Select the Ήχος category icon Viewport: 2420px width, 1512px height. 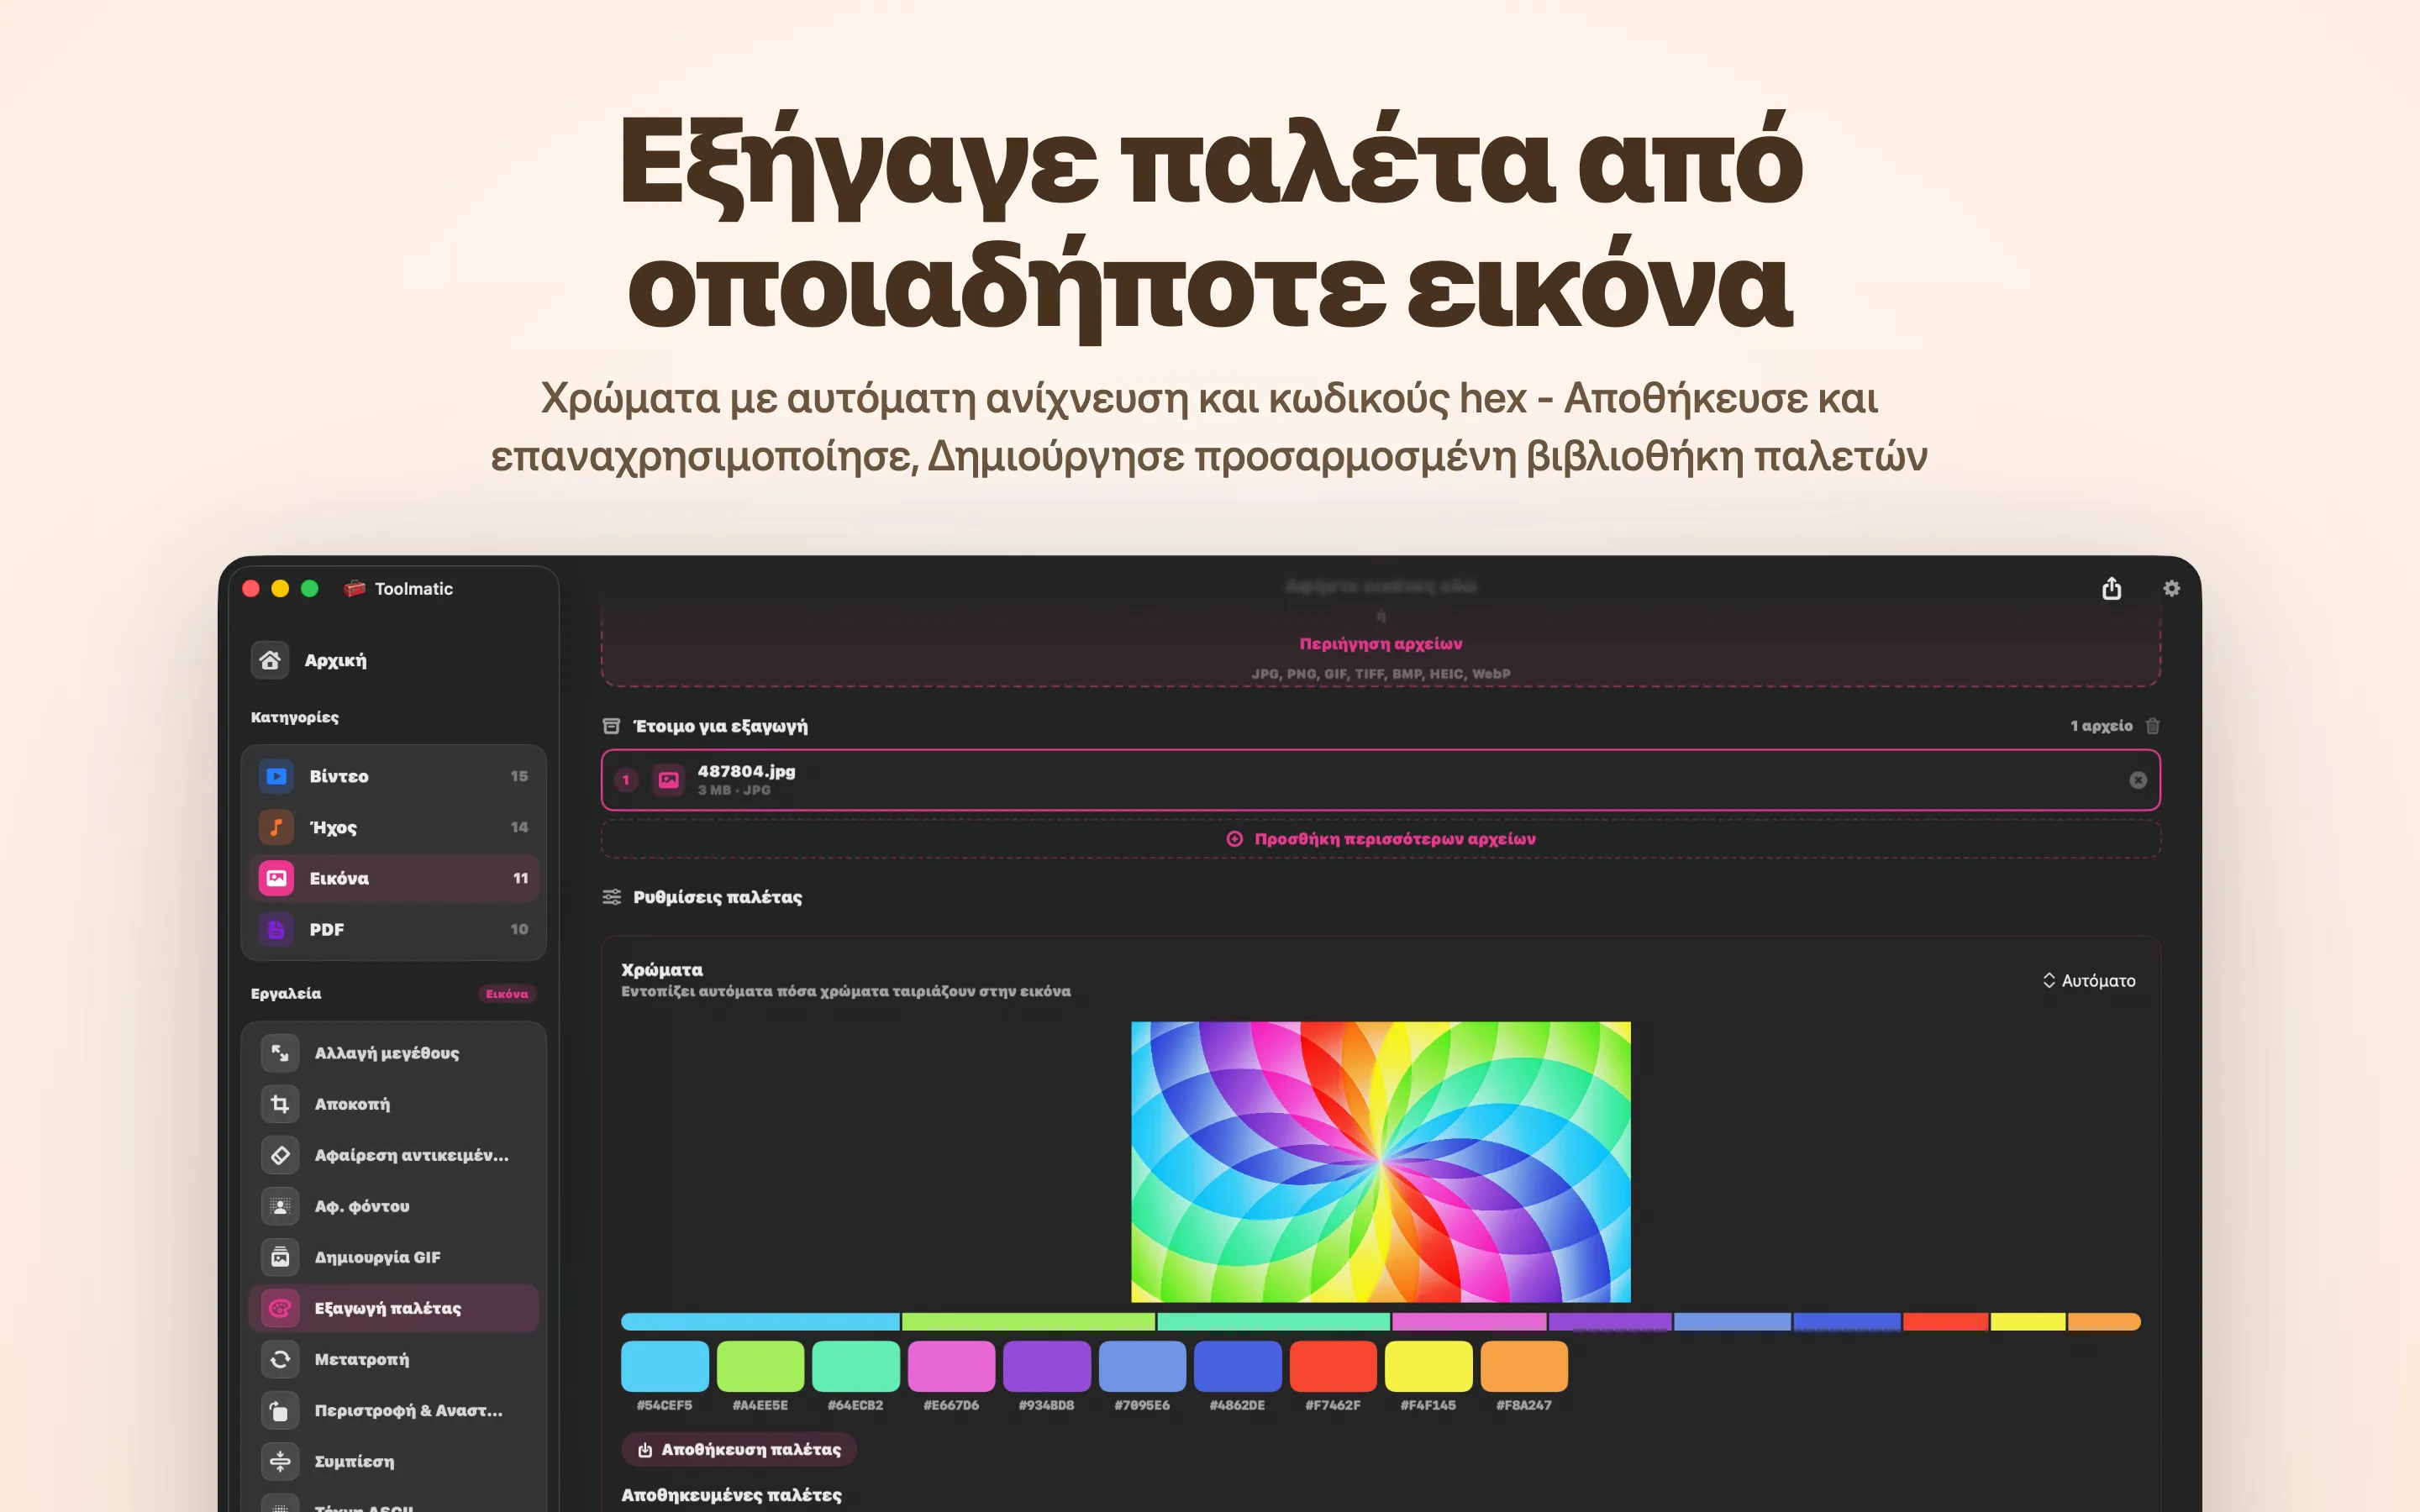(277, 827)
